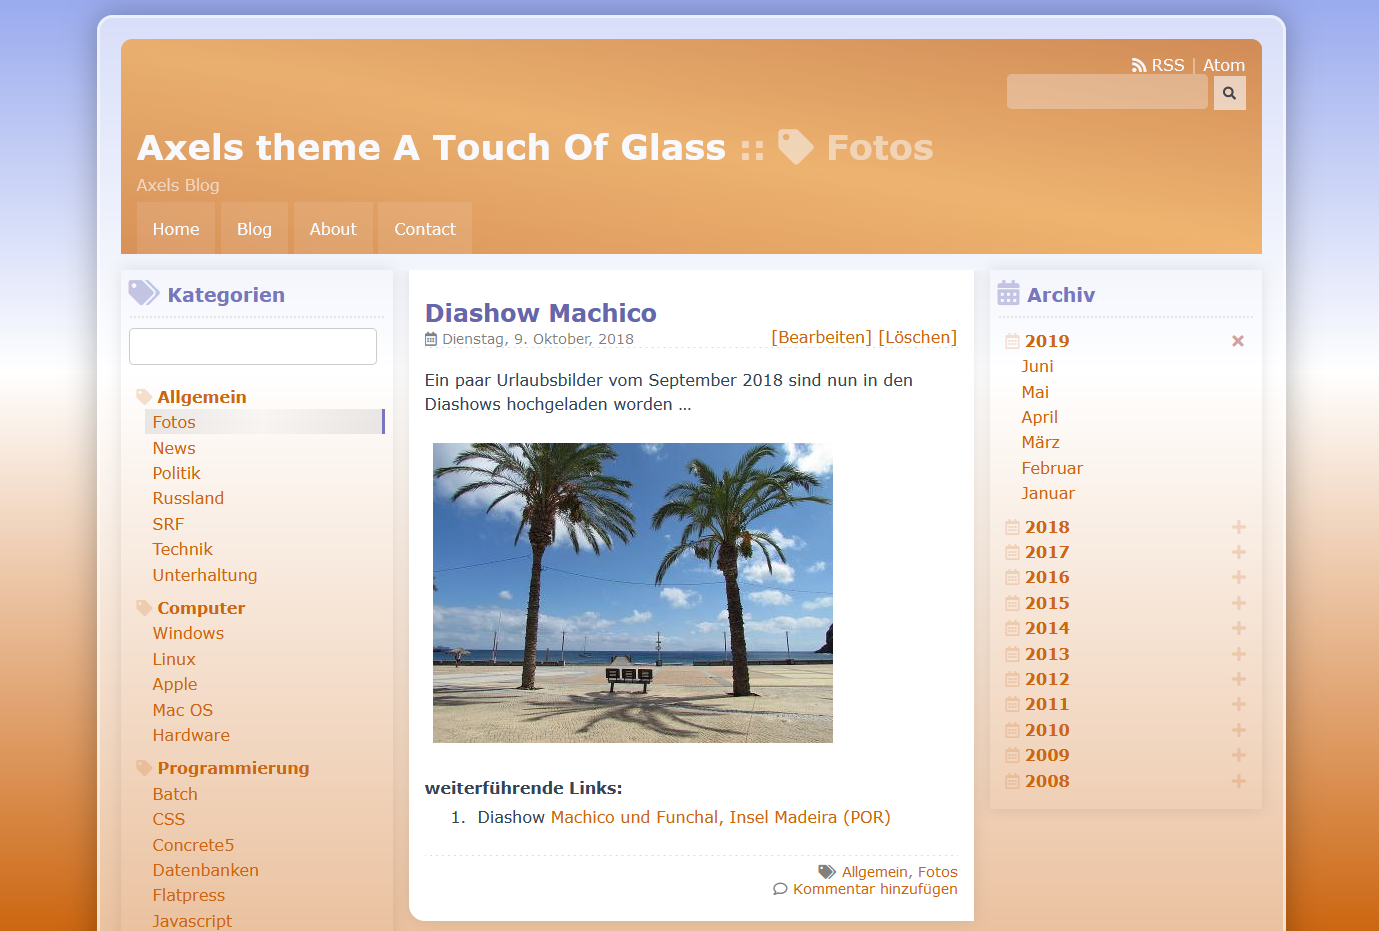Open the Allgemein category heading

[x=201, y=397]
